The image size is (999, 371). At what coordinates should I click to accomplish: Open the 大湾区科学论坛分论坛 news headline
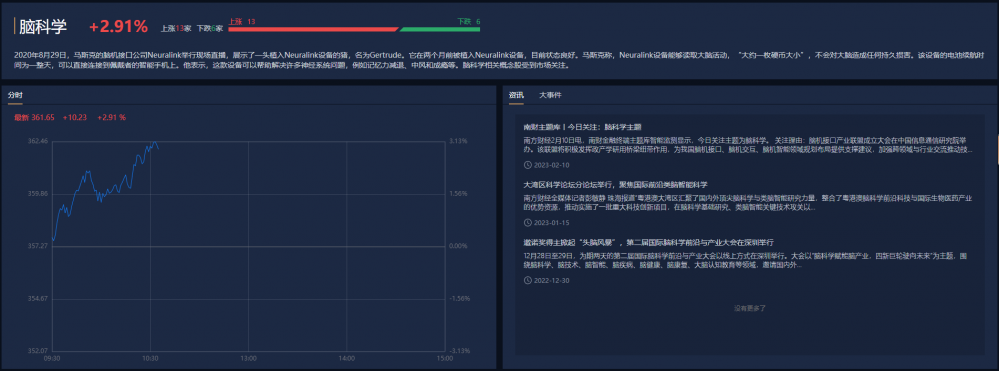pyautogui.click(x=615, y=185)
